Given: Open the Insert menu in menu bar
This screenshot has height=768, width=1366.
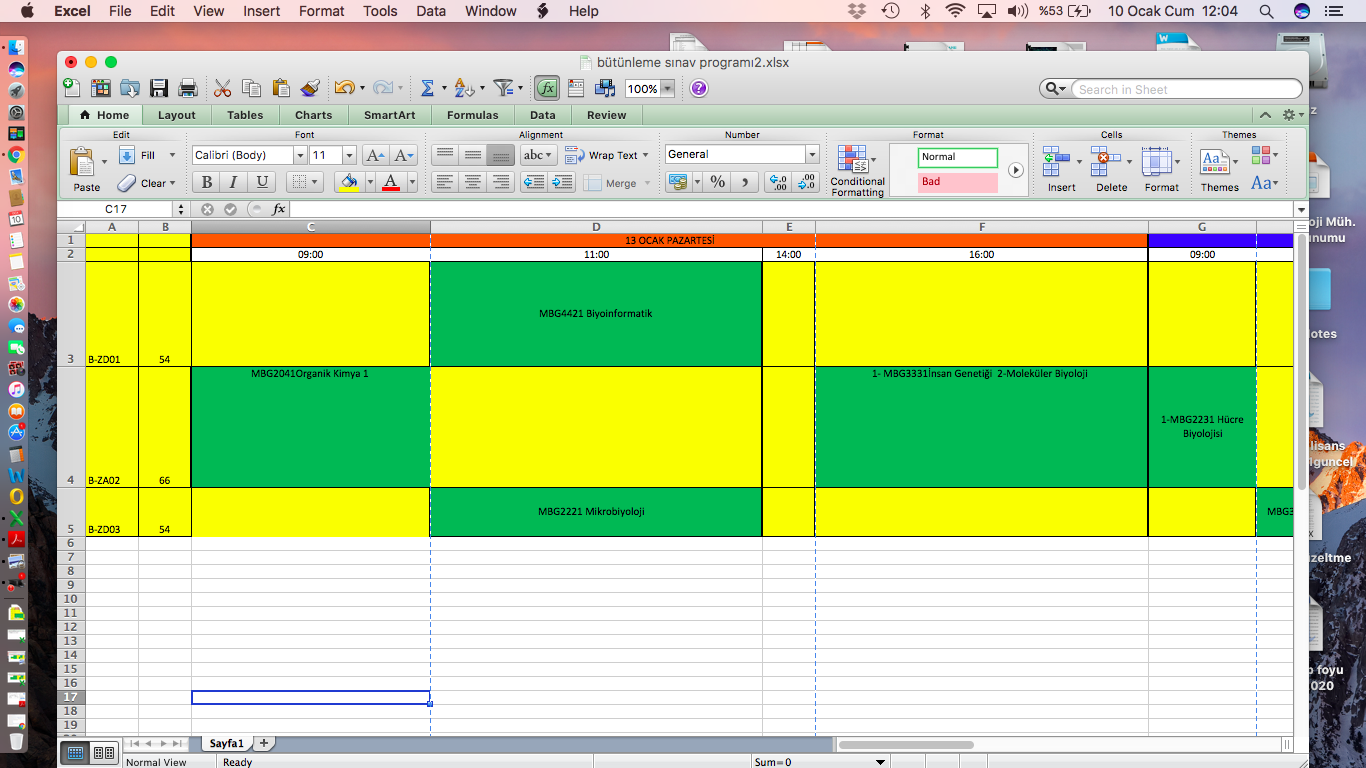Looking at the screenshot, I should [261, 11].
